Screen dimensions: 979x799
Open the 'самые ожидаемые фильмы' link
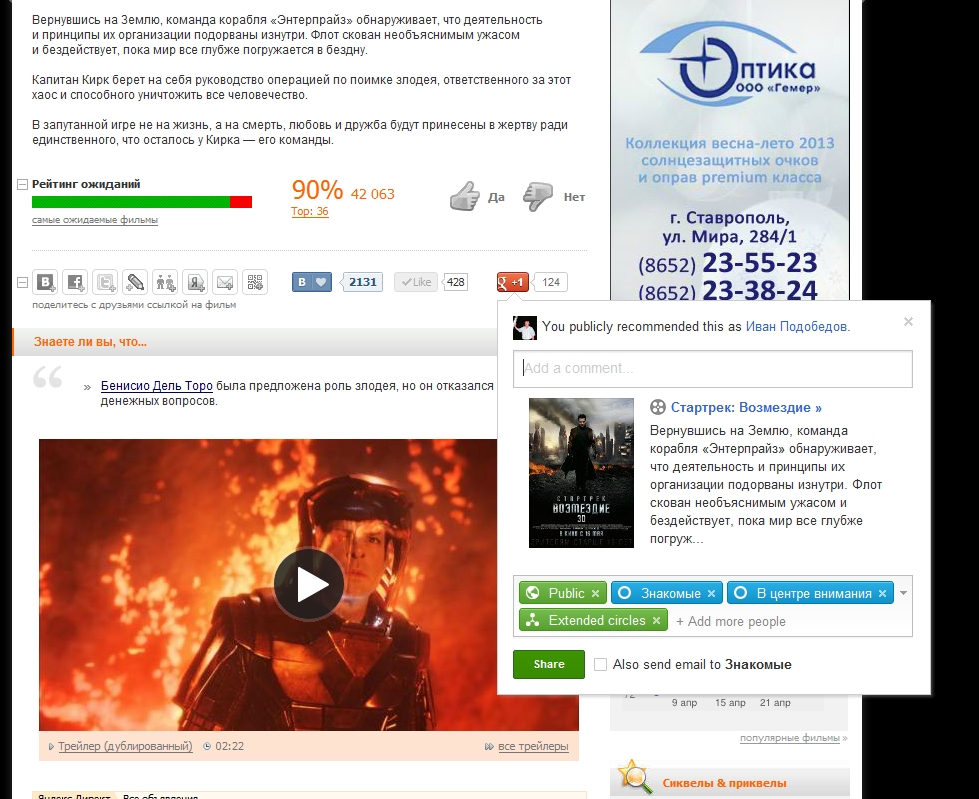(x=95, y=220)
